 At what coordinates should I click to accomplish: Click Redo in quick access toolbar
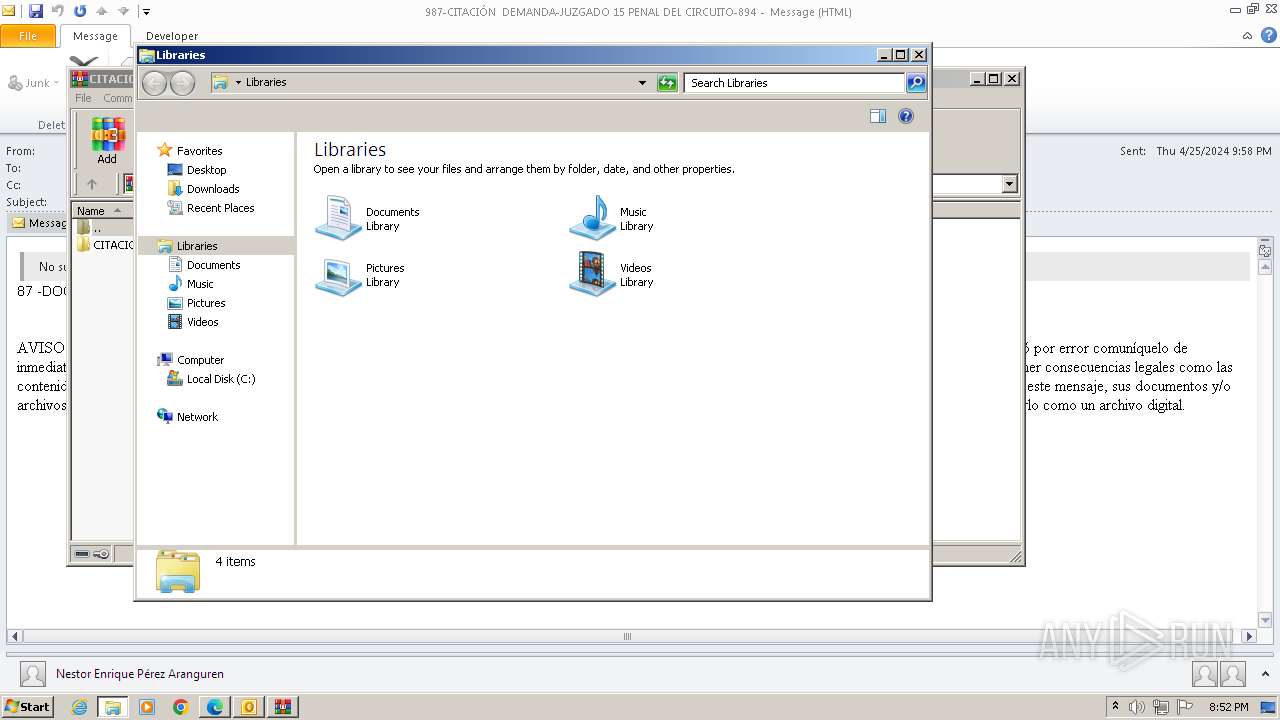coord(80,11)
